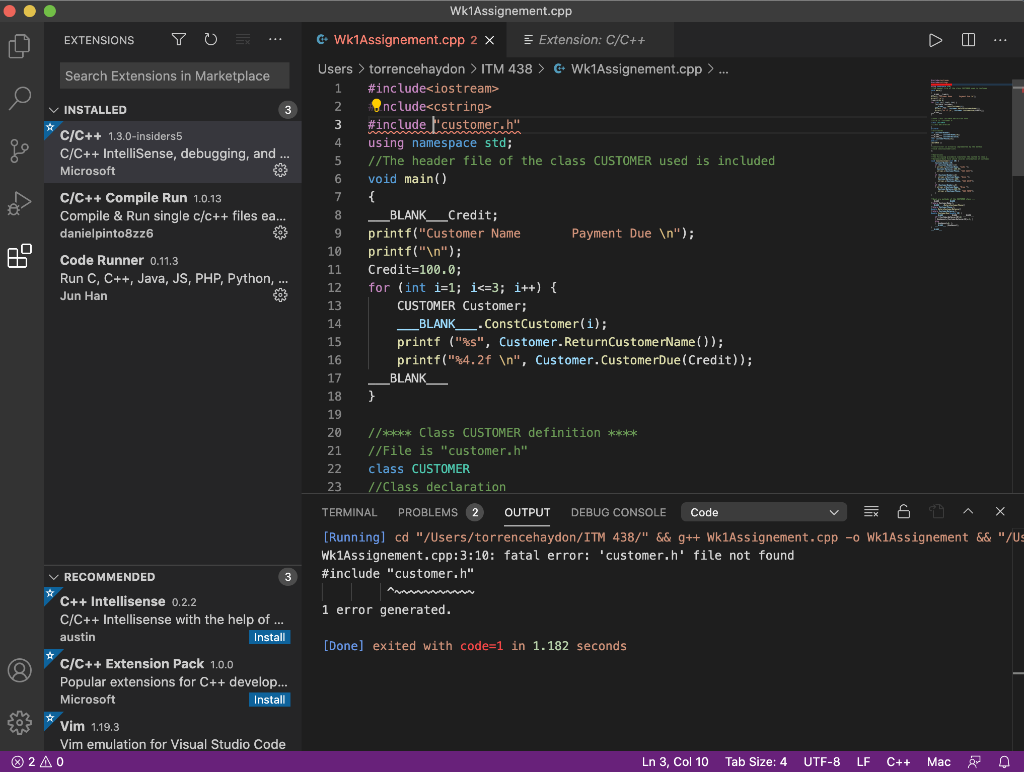1024x772 pixels.
Task: Clear the output panel
Action: click(871, 512)
